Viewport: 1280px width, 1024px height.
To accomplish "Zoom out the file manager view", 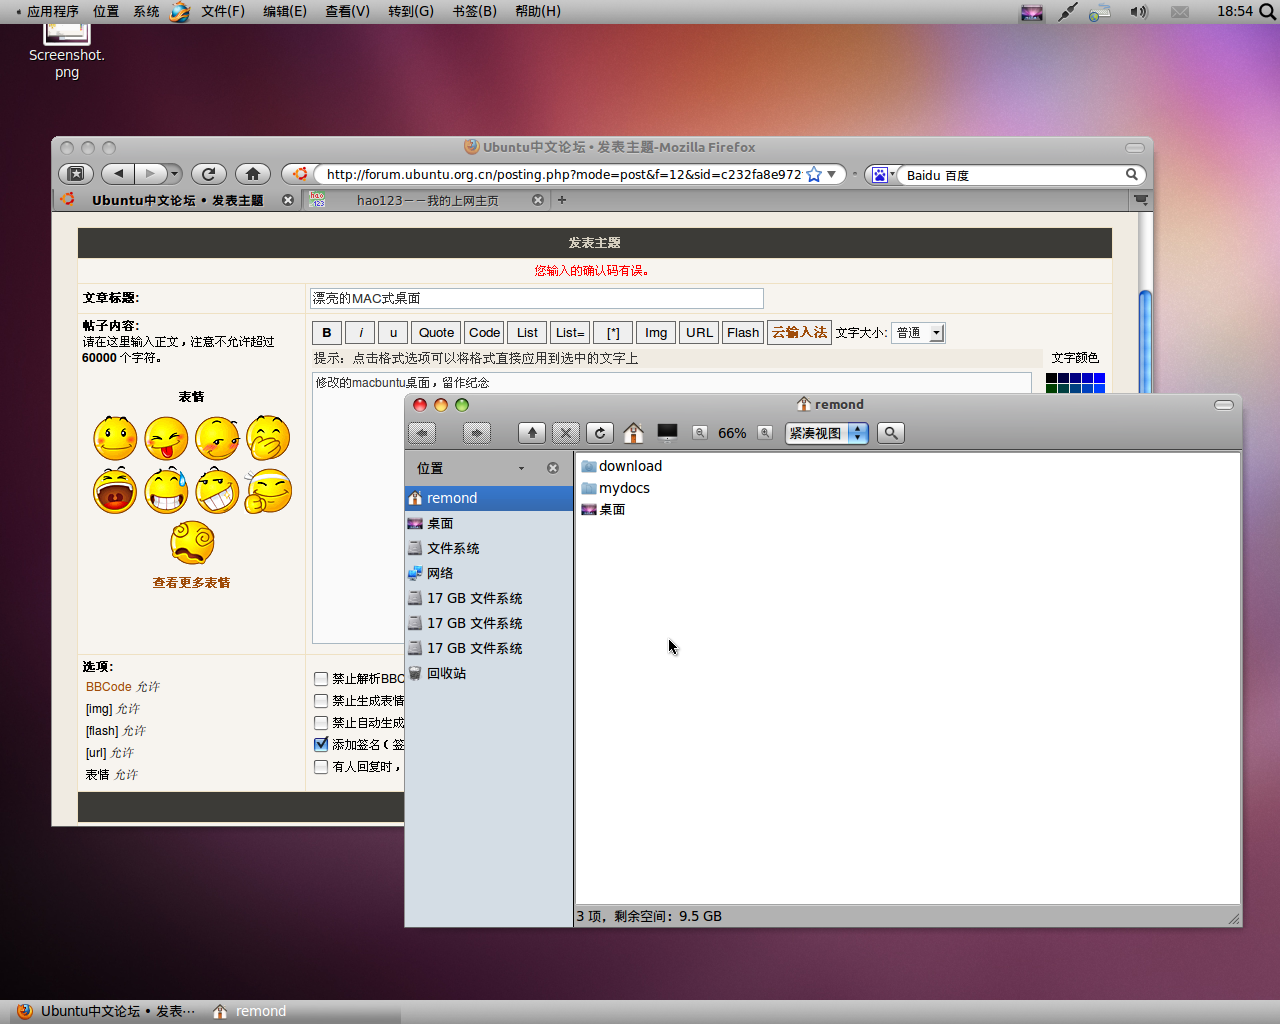I will coord(700,433).
